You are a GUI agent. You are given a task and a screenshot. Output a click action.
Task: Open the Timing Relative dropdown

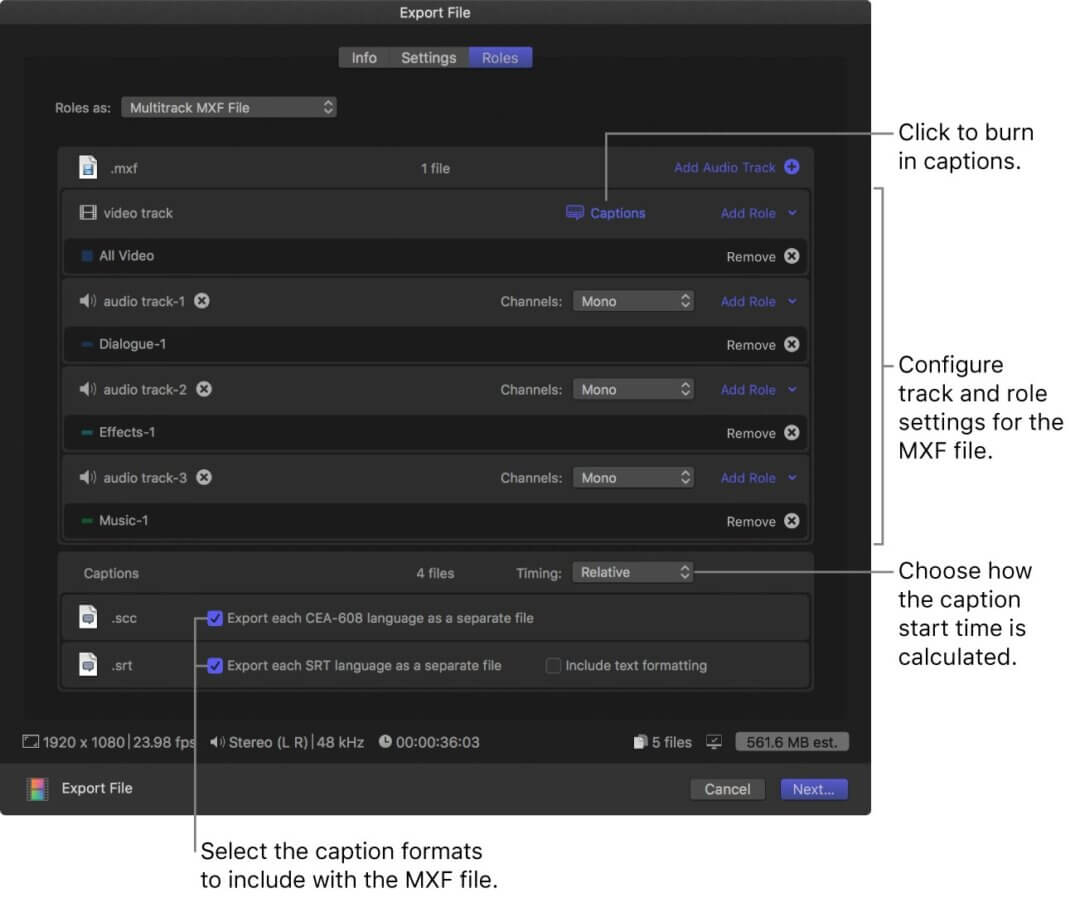click(632, 572)
